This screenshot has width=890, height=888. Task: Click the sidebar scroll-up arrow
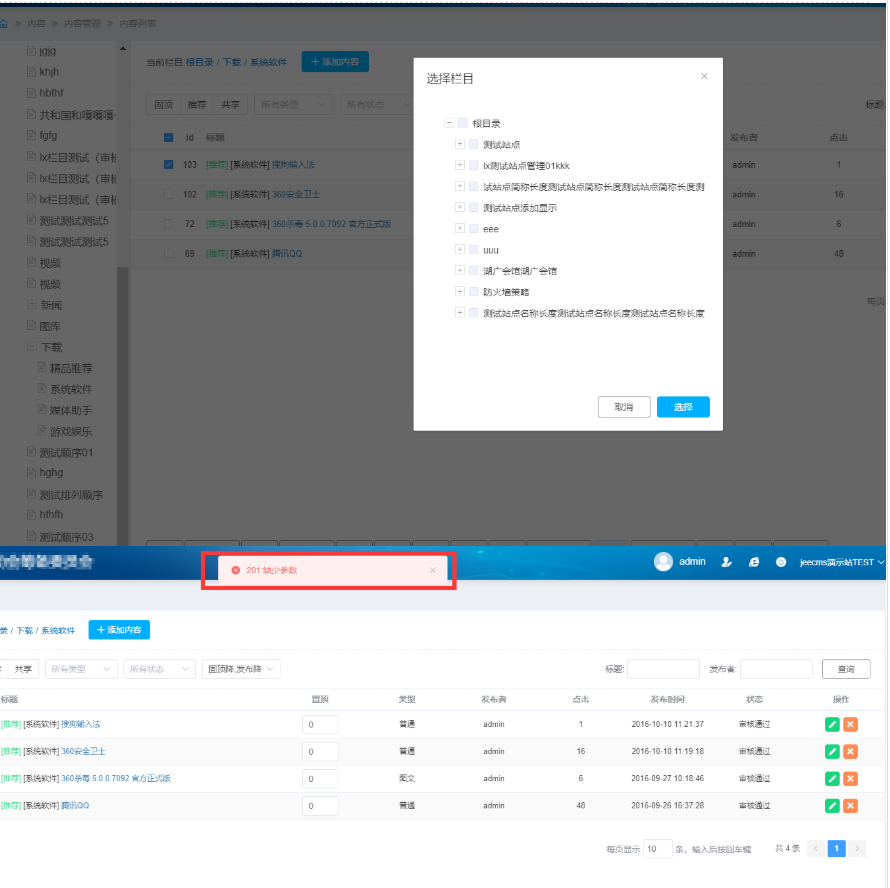tap(123, 49)
